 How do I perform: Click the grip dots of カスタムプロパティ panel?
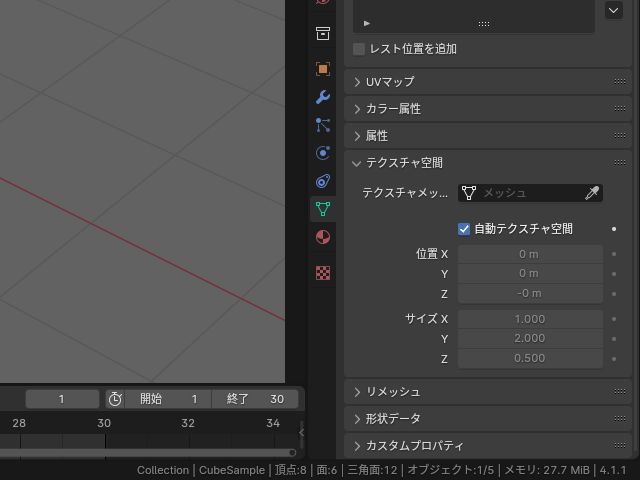[620, 445]
